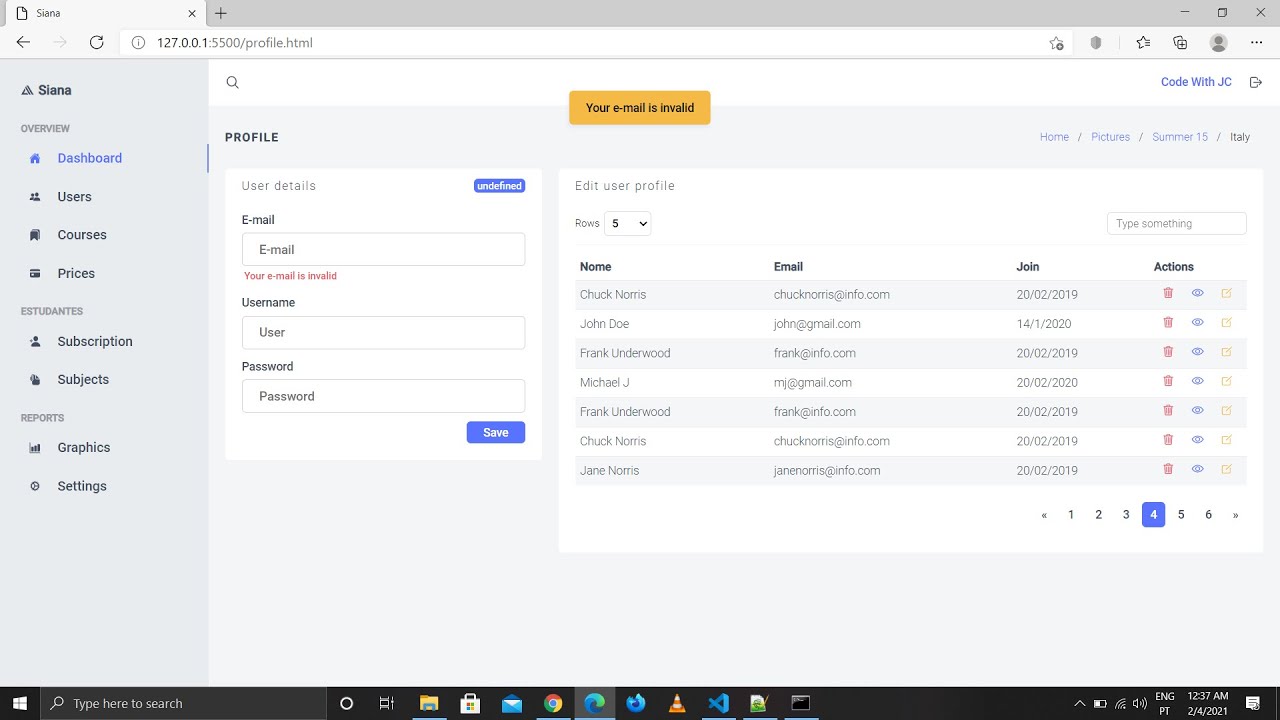Image resolution: width=1280 pixels, height=720 pixels.
Task: Click the Courses book icon in sidebar
Action: click(x=35, y=235)
